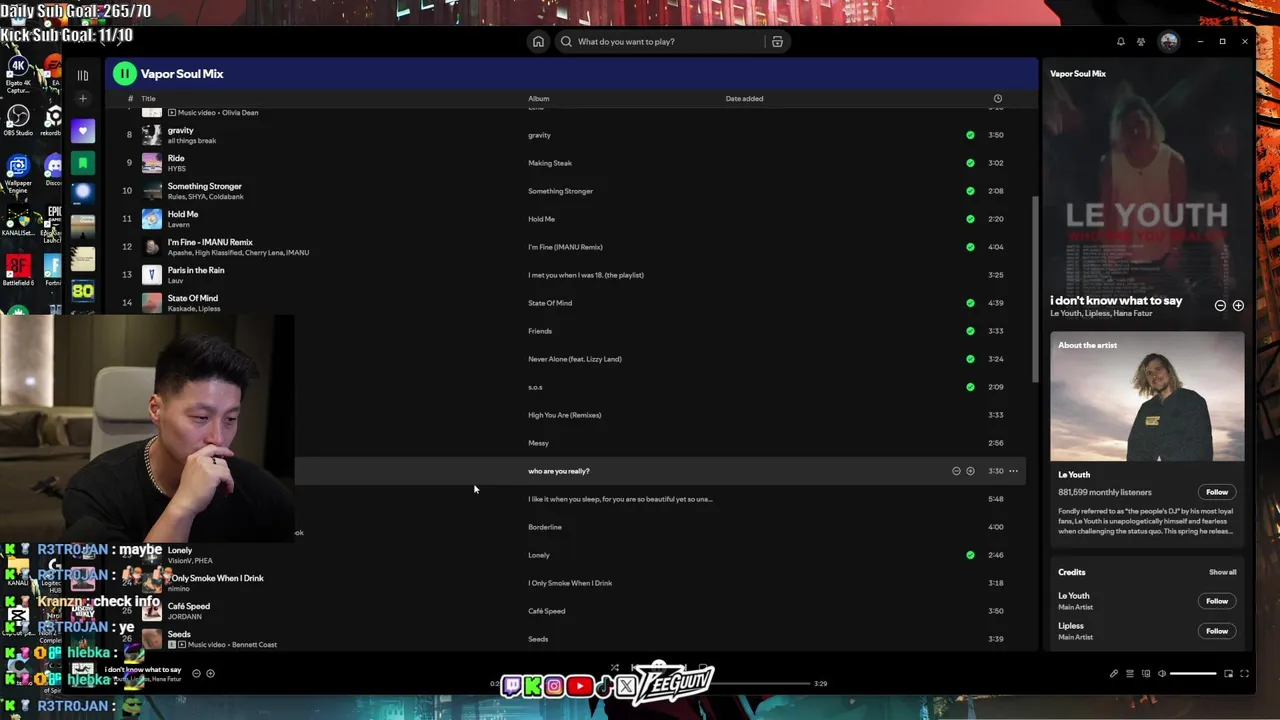
Task: Toggle saved checkmark for Friends row
Action: [970, 331]
